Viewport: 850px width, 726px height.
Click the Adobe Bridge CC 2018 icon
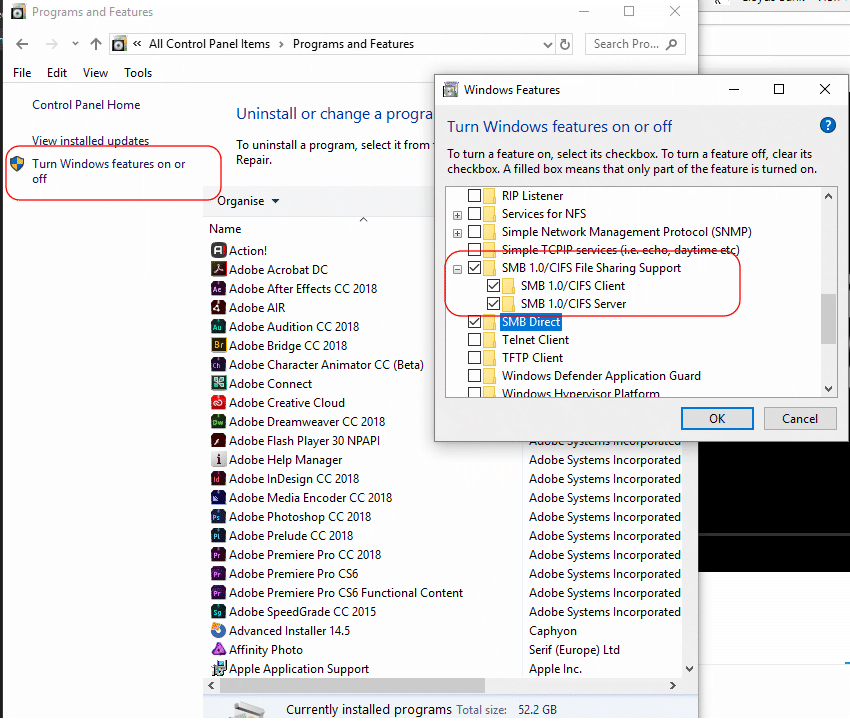click(x=218, y=345)
